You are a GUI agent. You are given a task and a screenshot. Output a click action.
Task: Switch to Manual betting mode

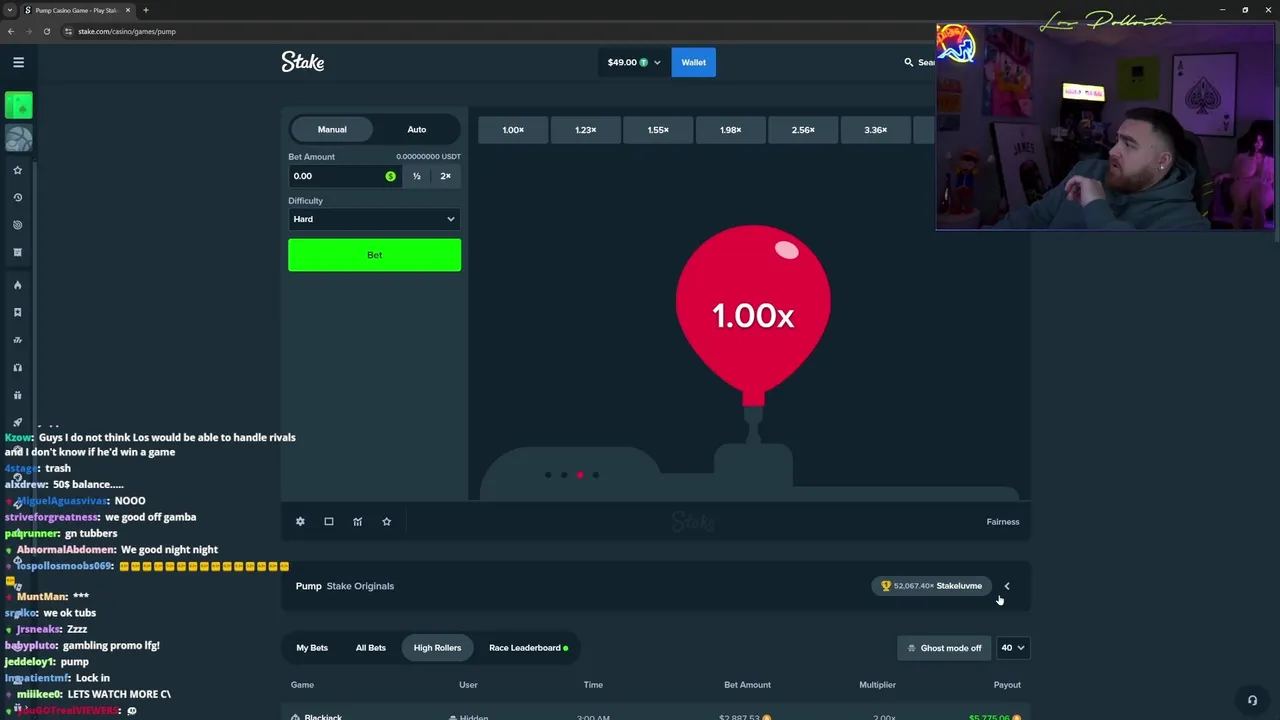[332, 129]
